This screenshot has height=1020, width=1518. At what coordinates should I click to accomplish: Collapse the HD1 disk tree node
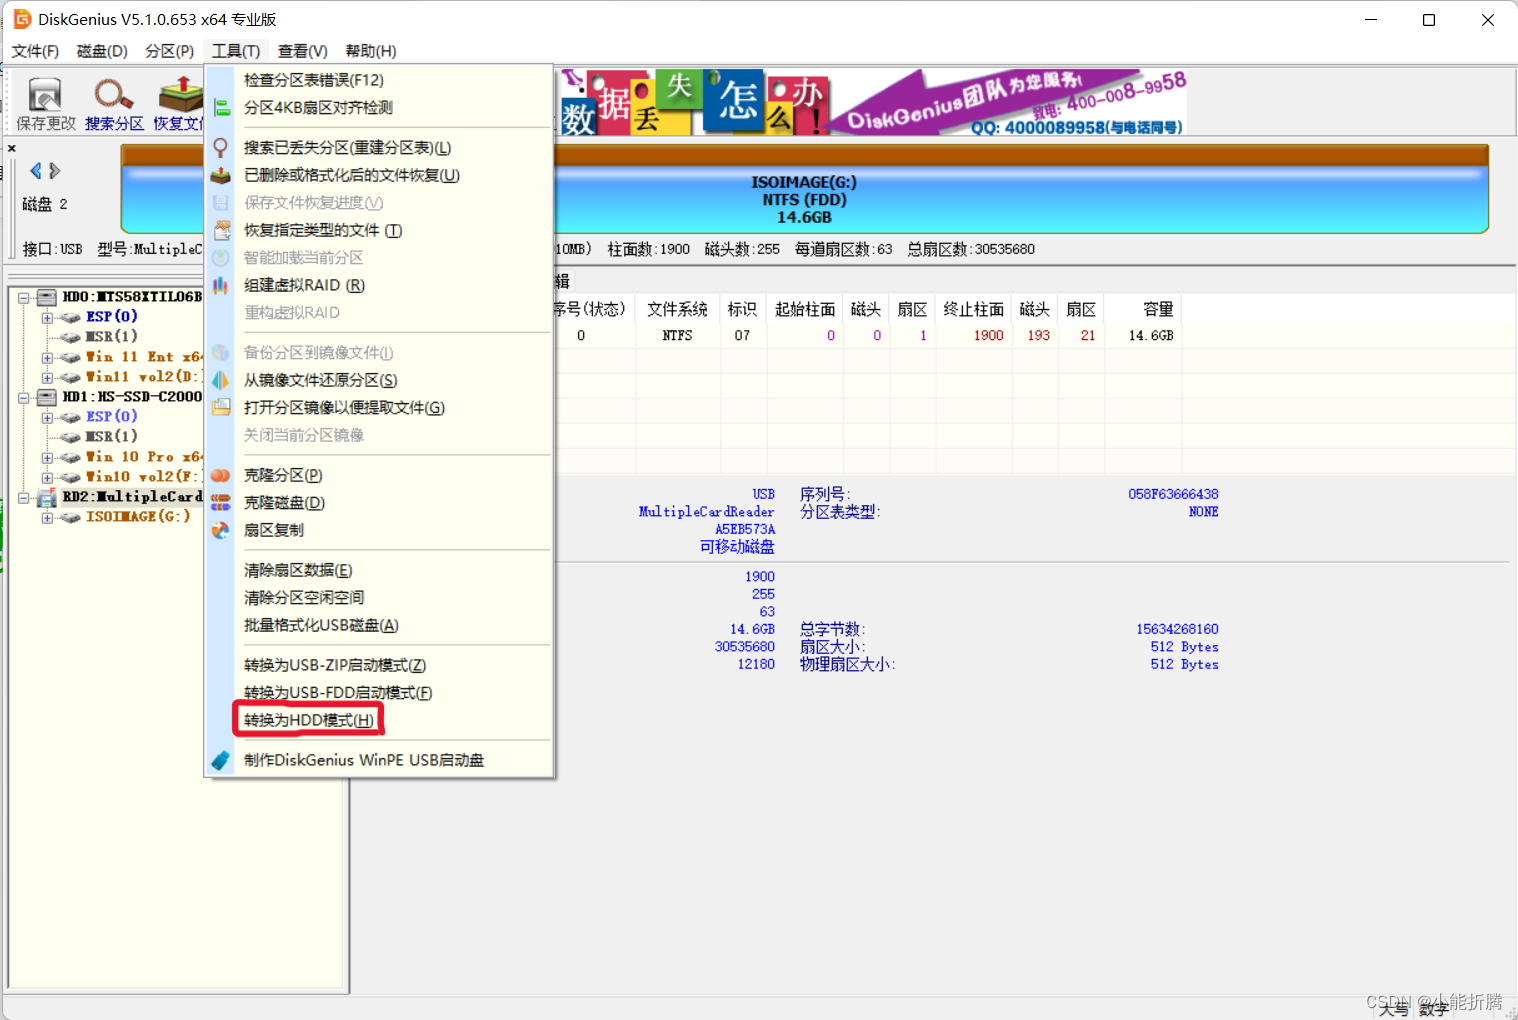[x=23, y=397]
